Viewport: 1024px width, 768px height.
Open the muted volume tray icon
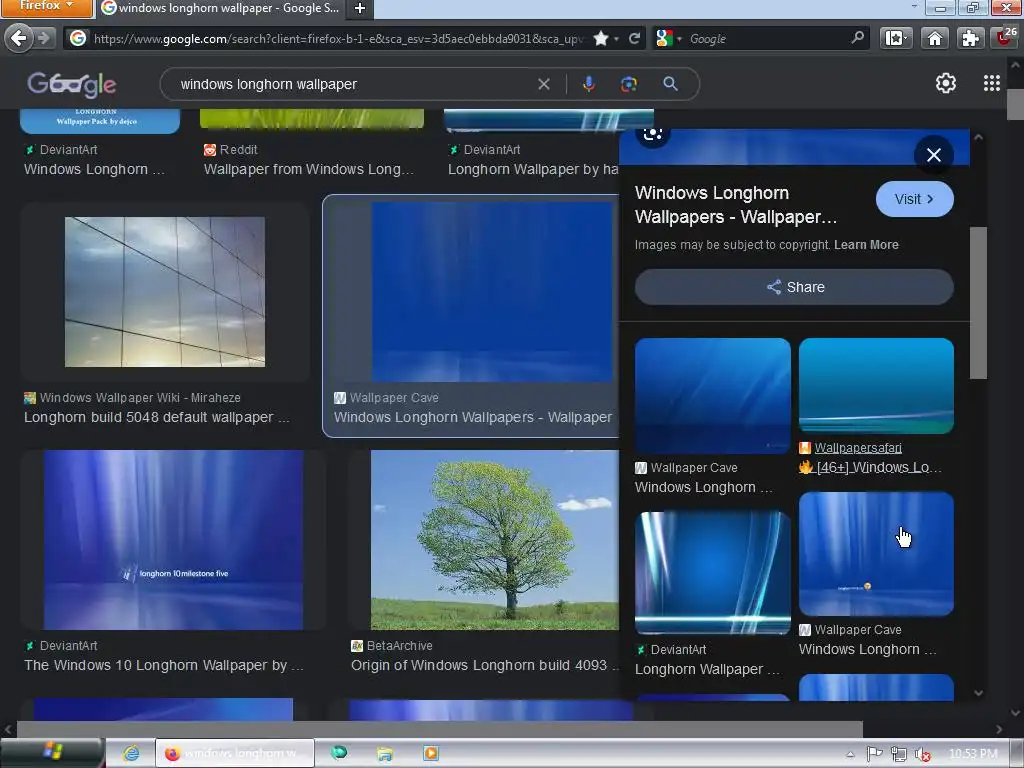click(x=922, y=754)
